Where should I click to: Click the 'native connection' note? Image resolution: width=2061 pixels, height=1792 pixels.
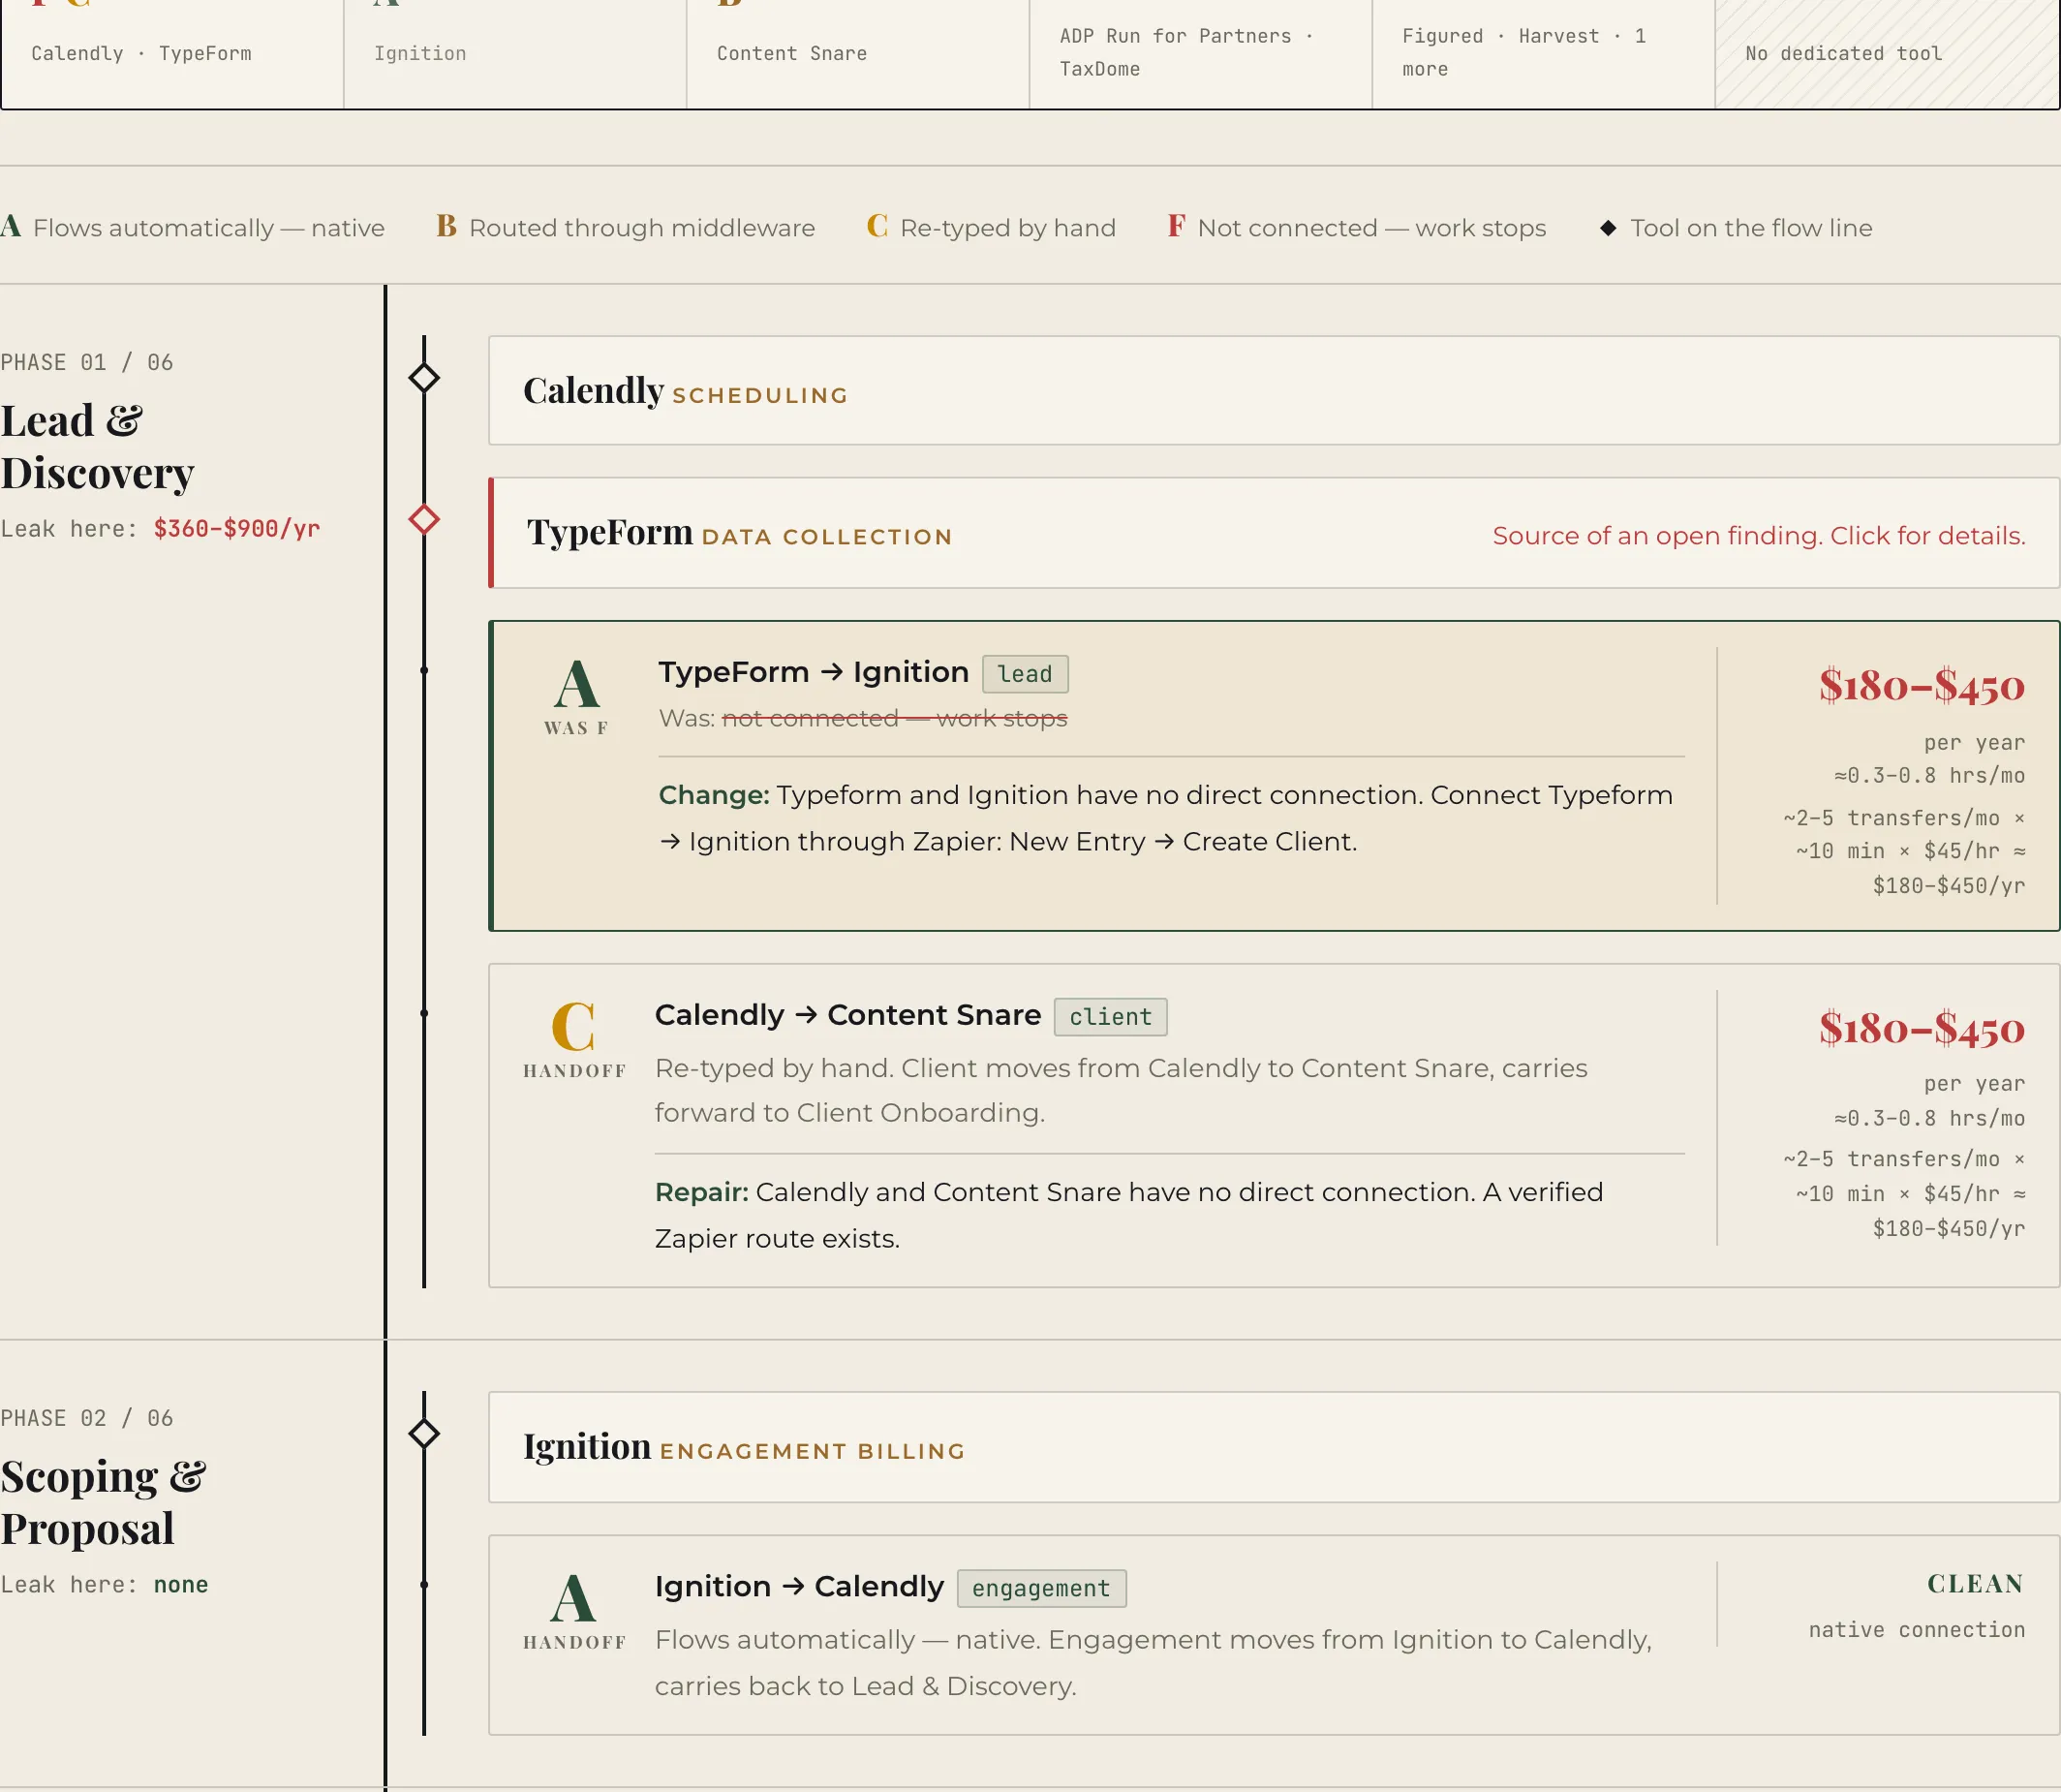coord(1917,1630)
